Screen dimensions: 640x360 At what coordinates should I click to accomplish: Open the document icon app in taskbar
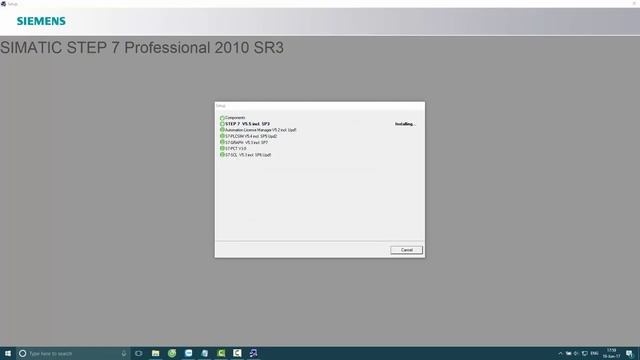[204, 353]
